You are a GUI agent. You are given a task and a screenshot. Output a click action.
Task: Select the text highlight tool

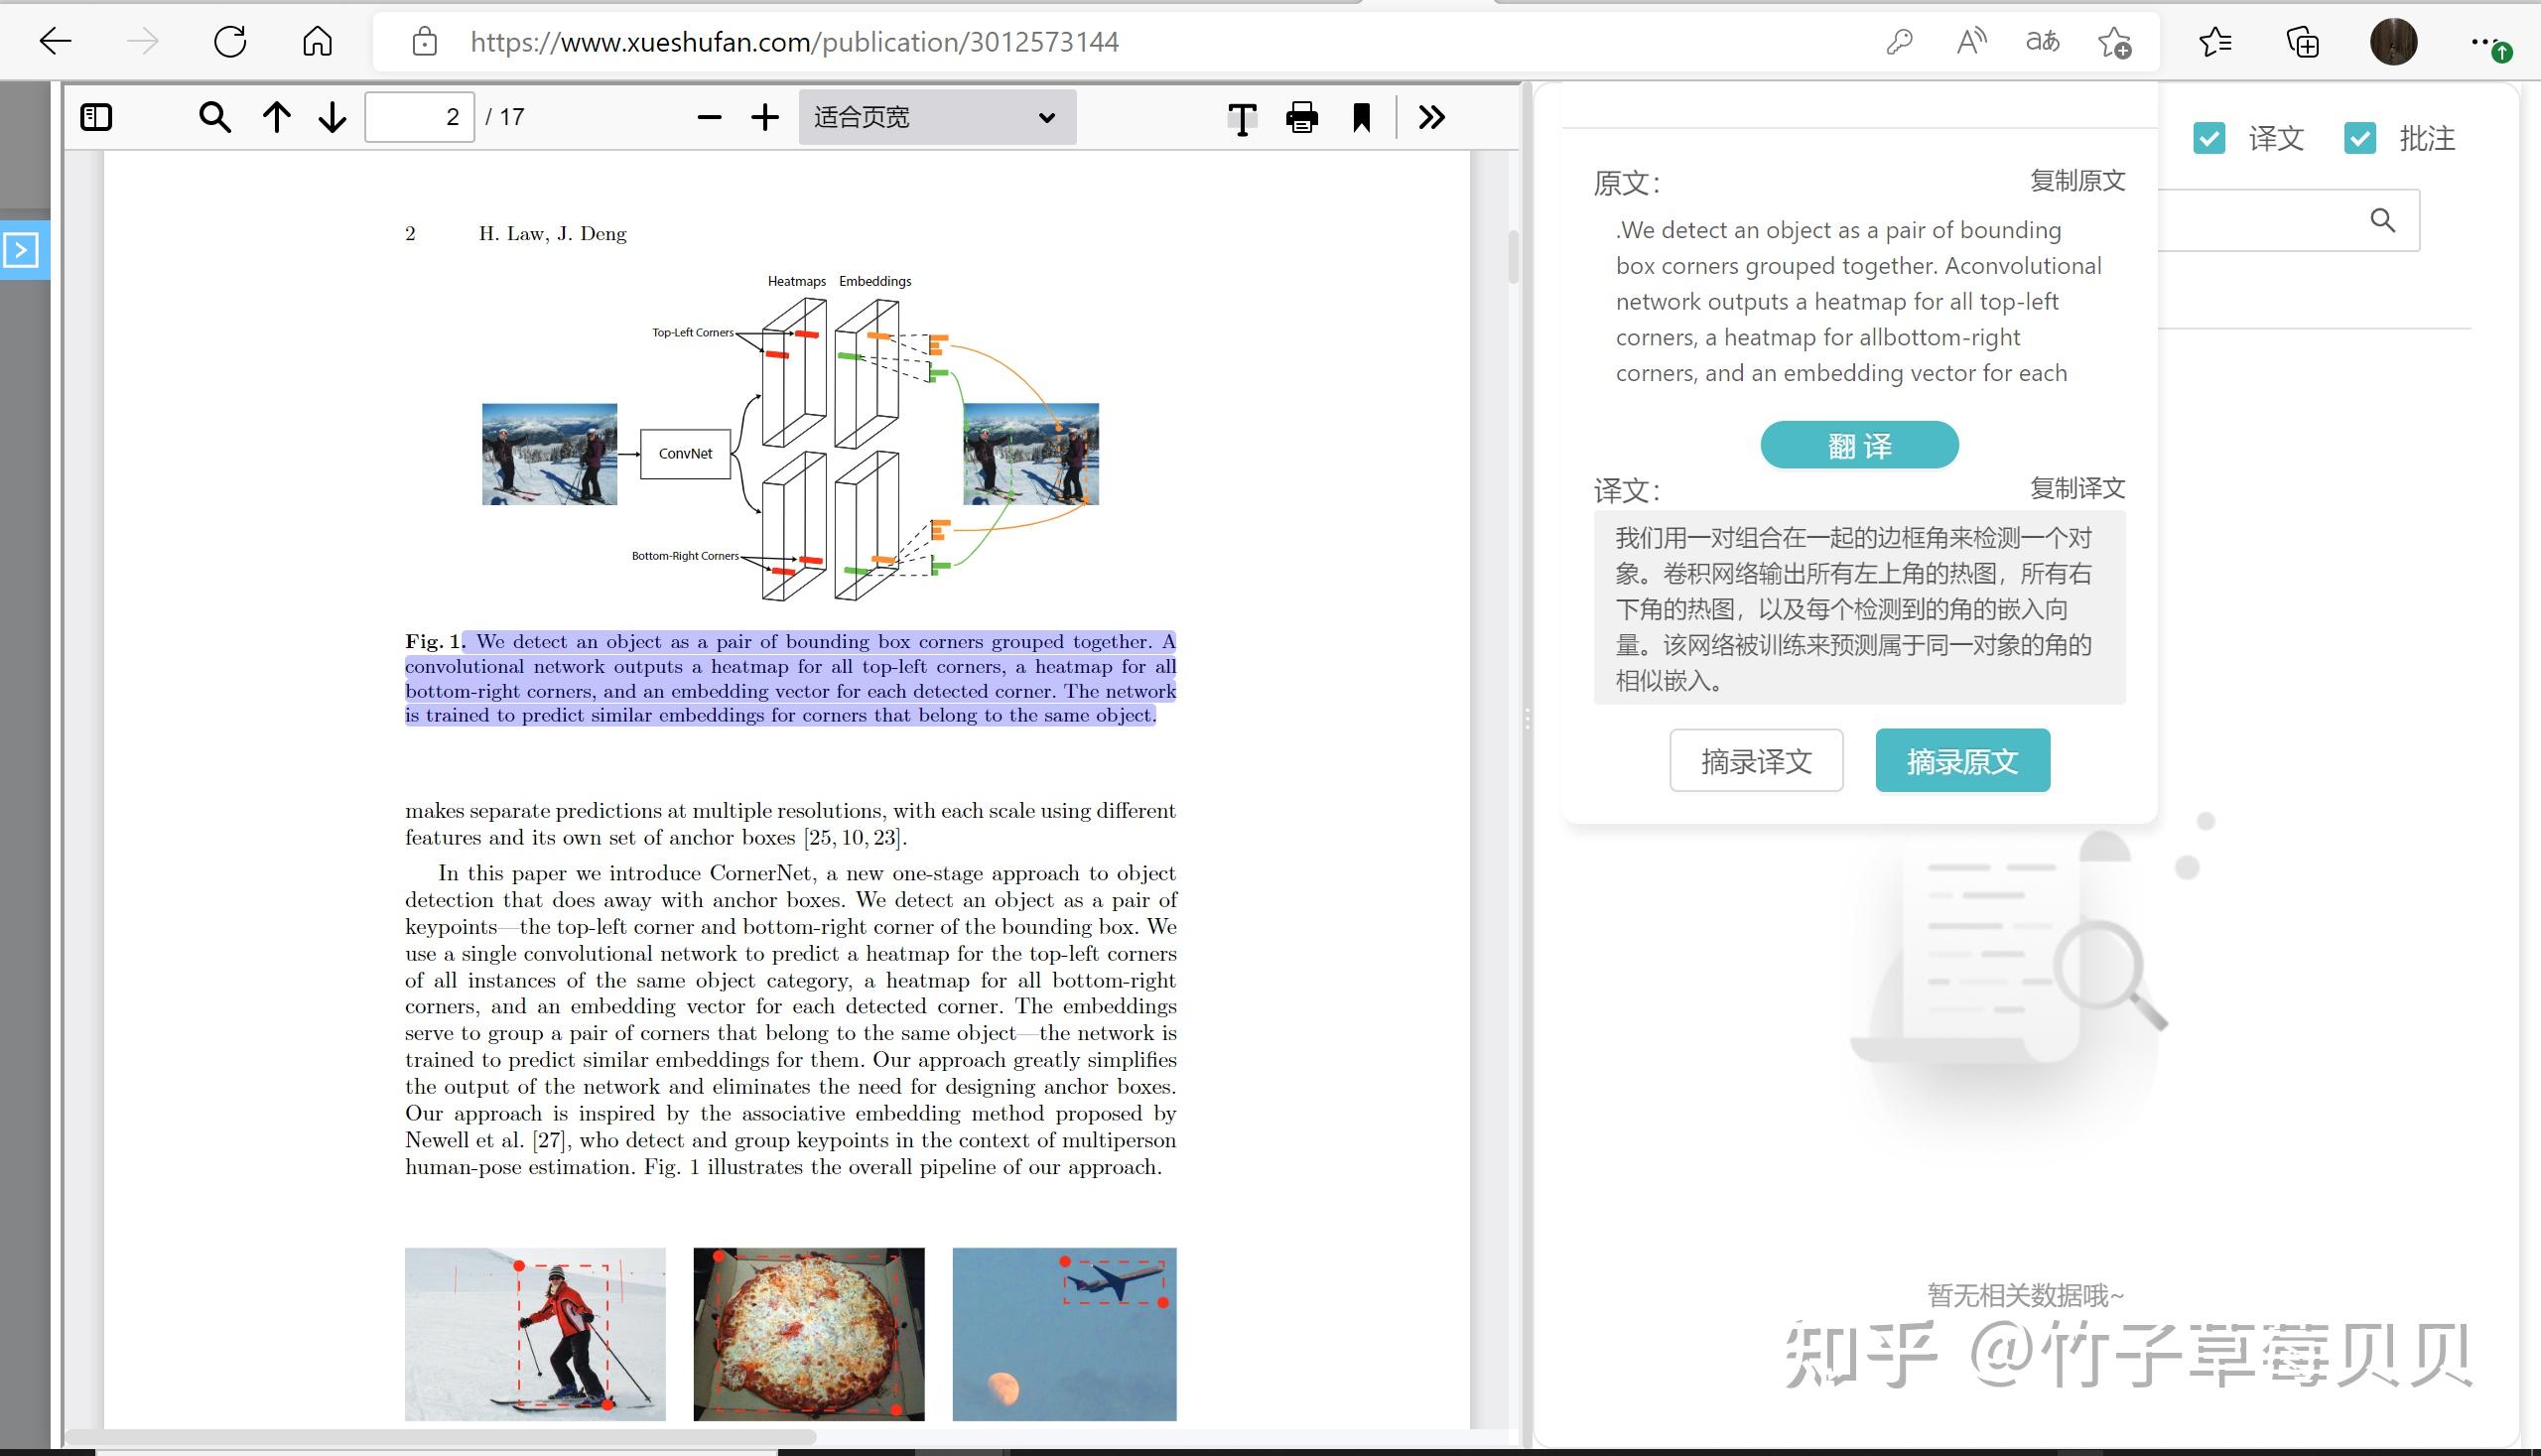click(1241, 117)
